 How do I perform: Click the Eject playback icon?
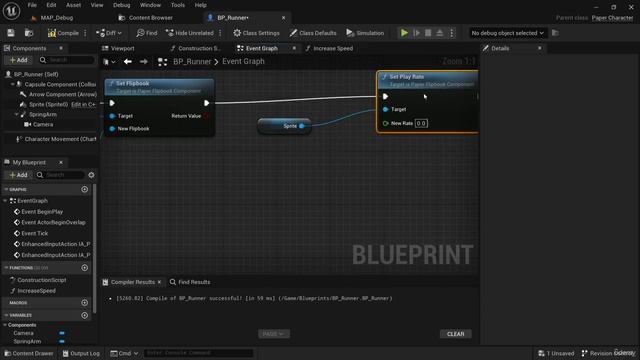click(x=440, y=33)
